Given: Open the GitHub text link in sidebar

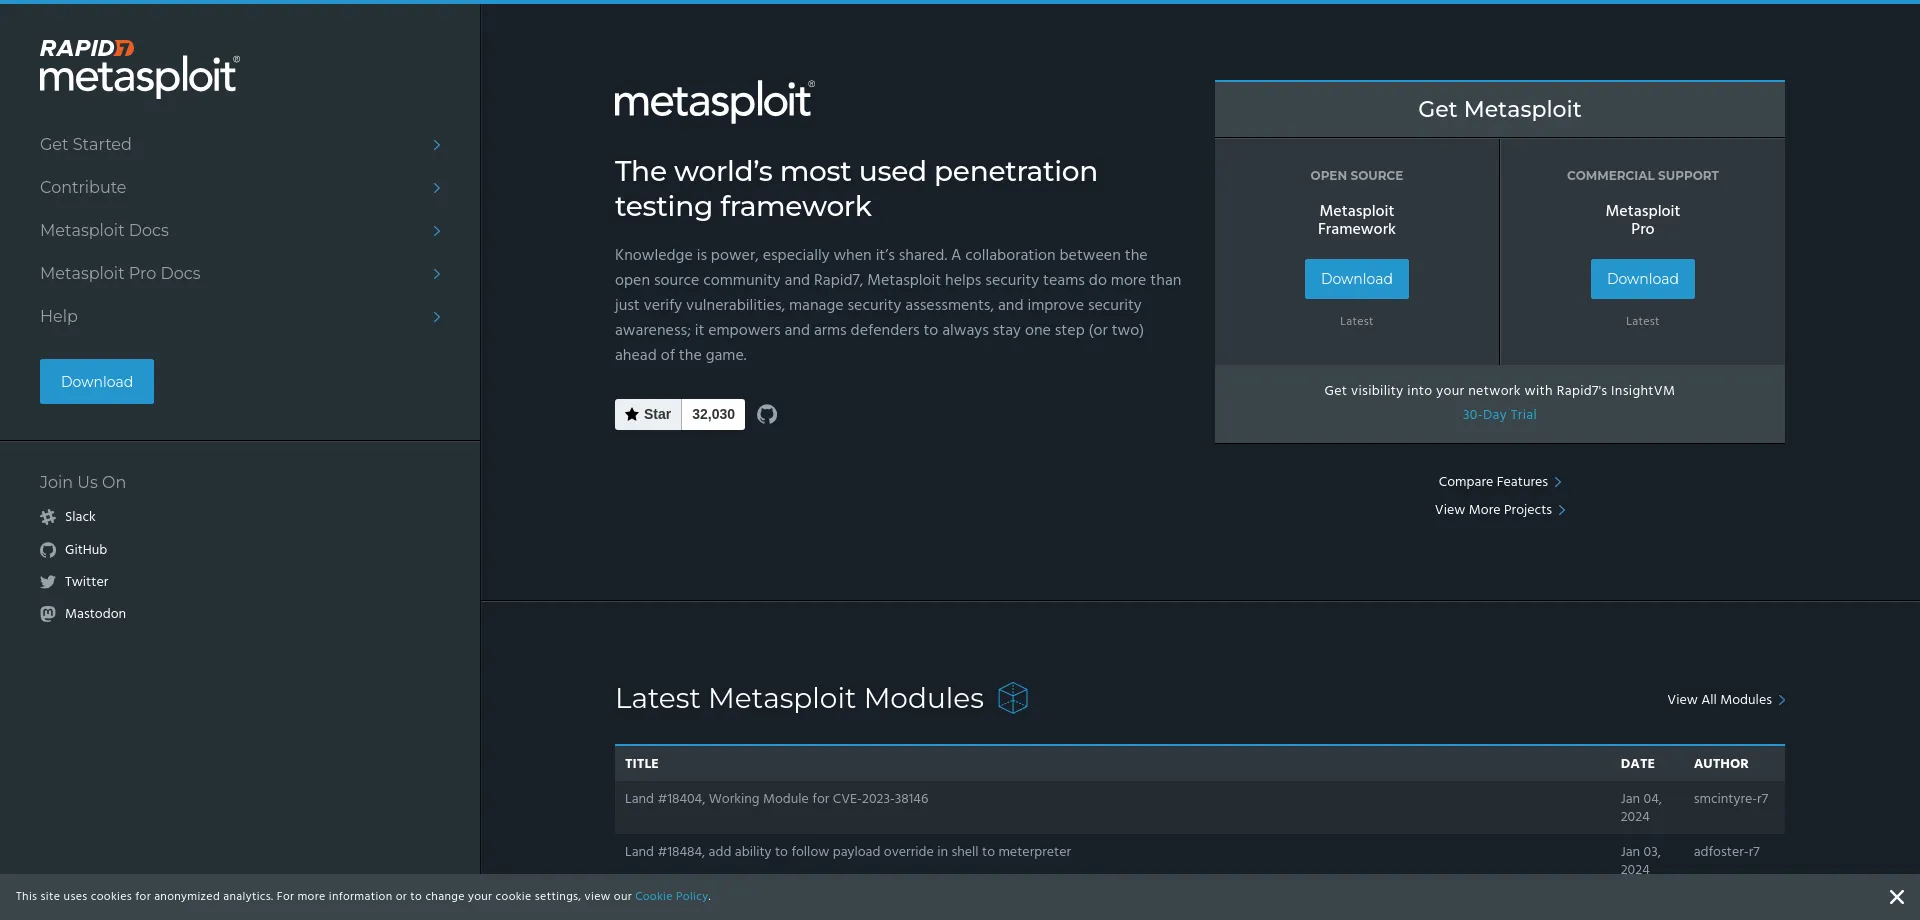Looking at the screenshot, I should pyautogui.click(x=86, y=550).
